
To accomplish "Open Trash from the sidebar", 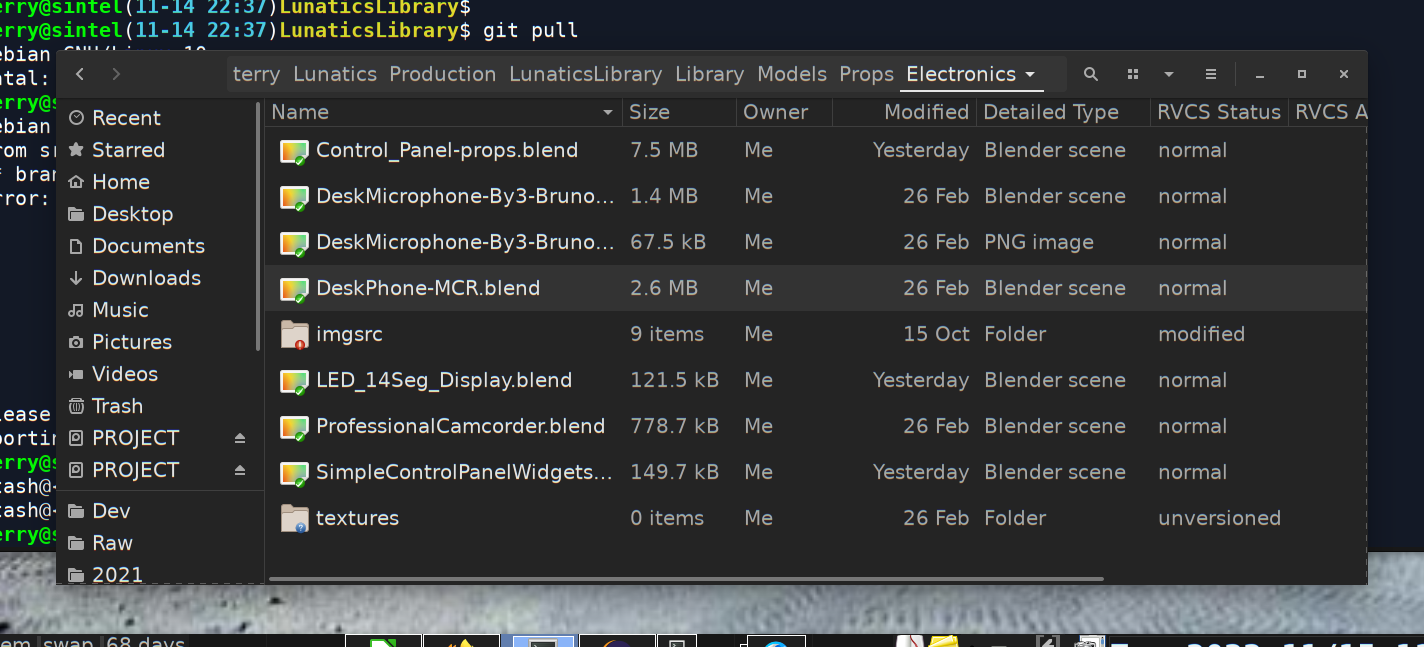I will click(117, 406).
